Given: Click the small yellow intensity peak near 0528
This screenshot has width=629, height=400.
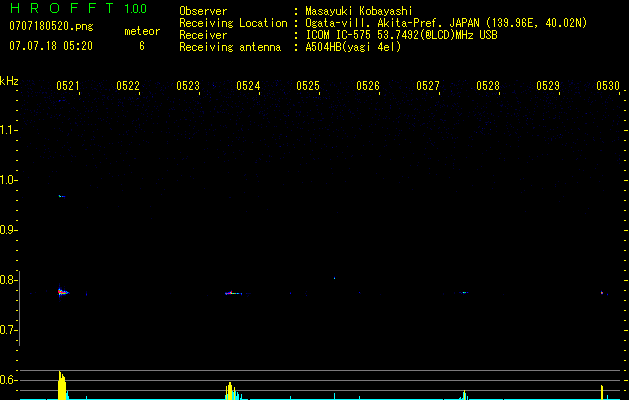Looking at the screenshot, I should point(464,395).
